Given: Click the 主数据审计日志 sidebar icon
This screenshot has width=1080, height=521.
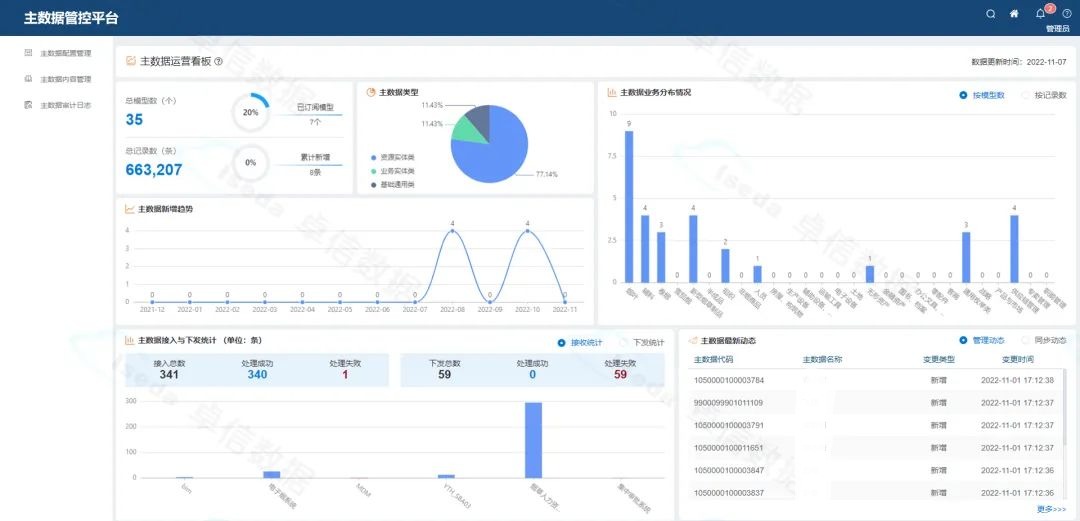Looking at the screenshot, I should (28, 104).
